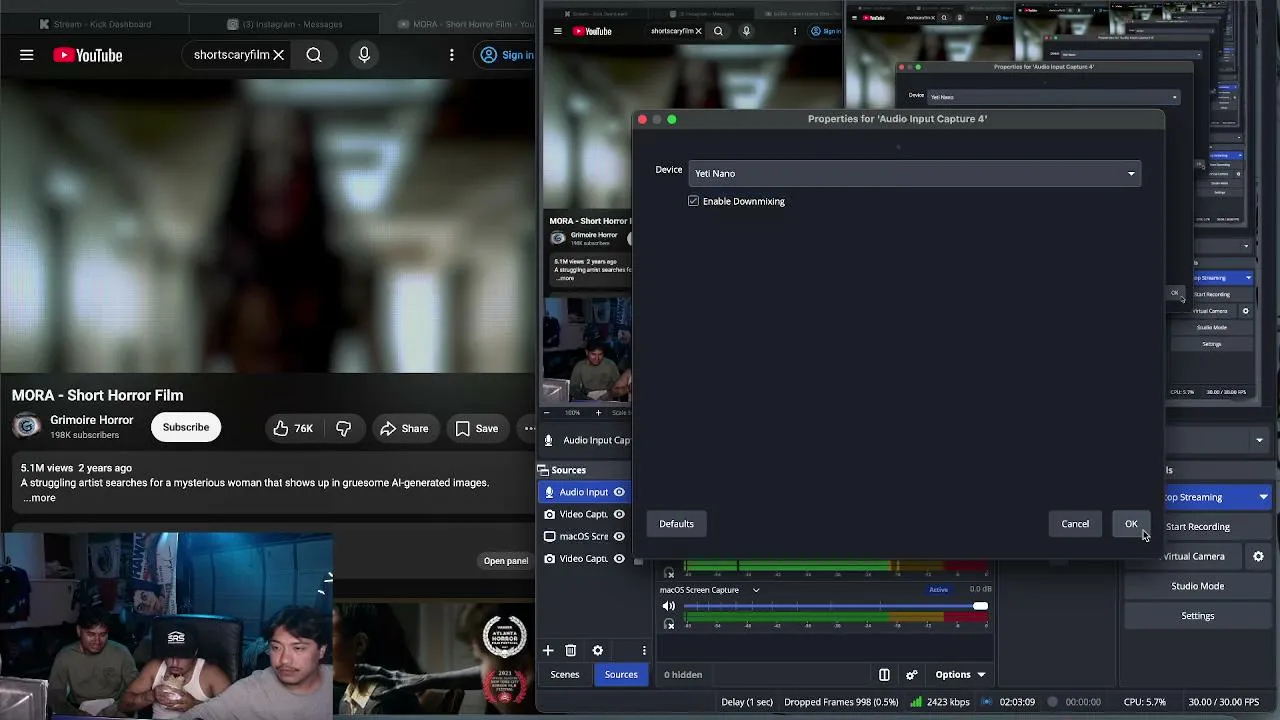Toggle visibility of the last Video Capture source

pyautogui.click(x=619, y=558)
